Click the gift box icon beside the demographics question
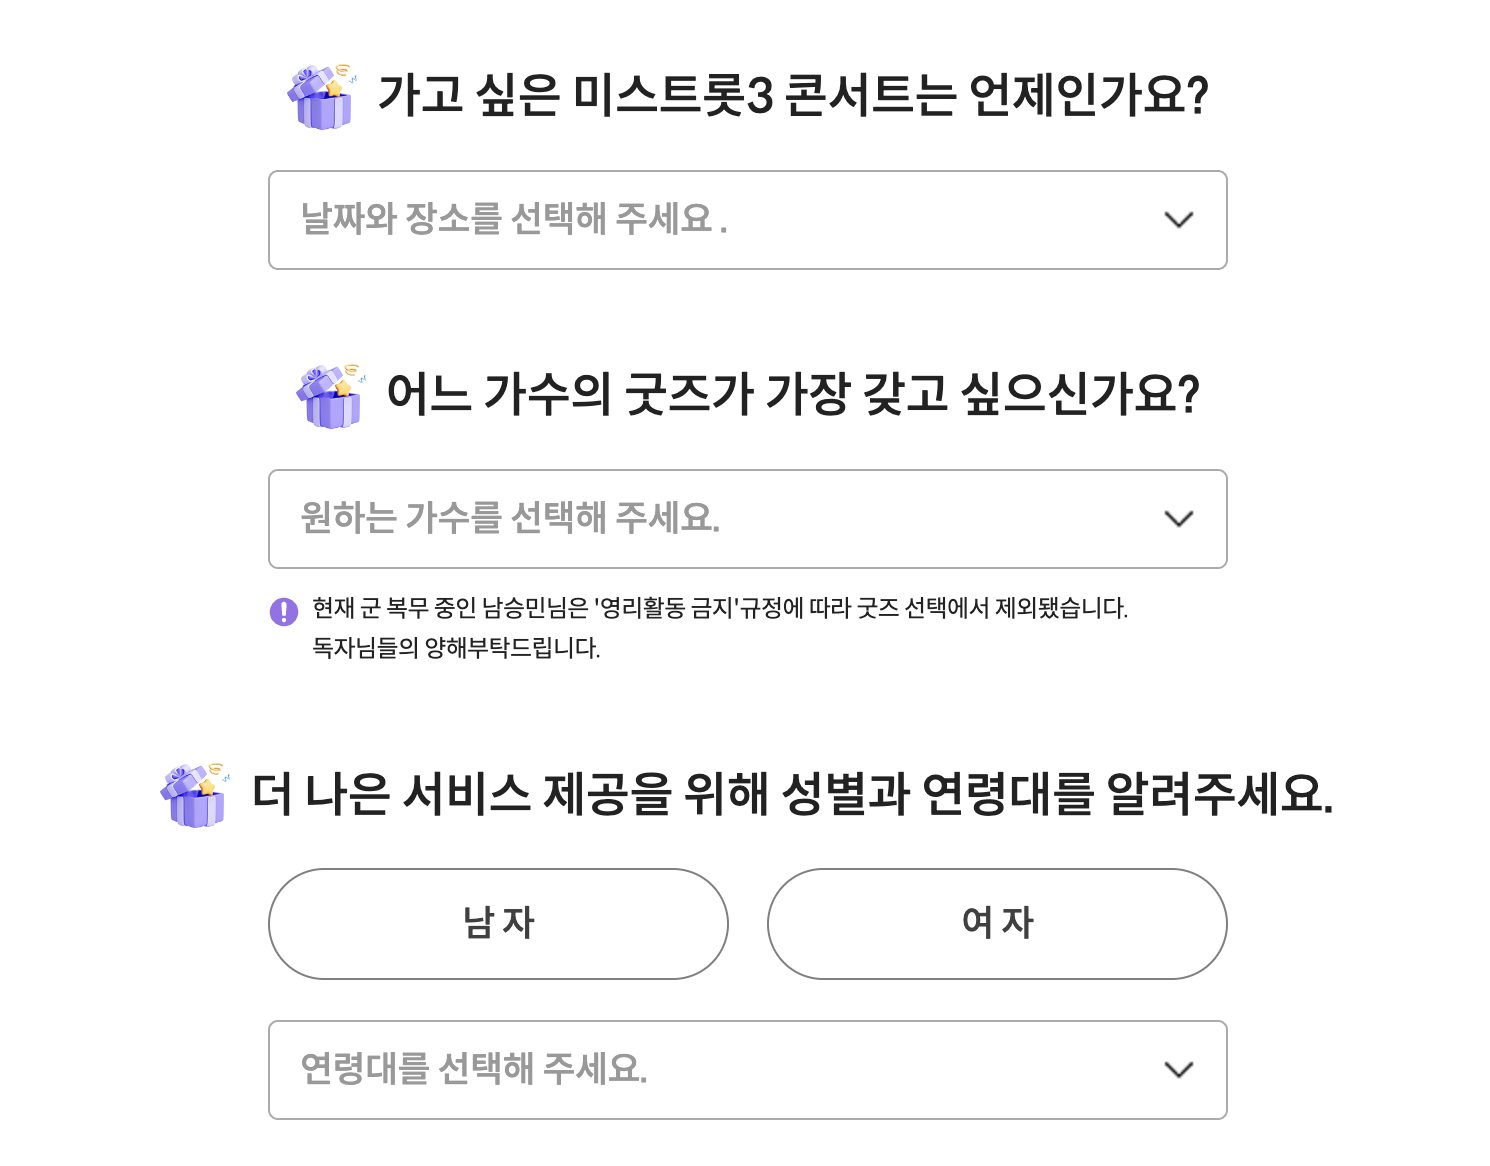 197,795
